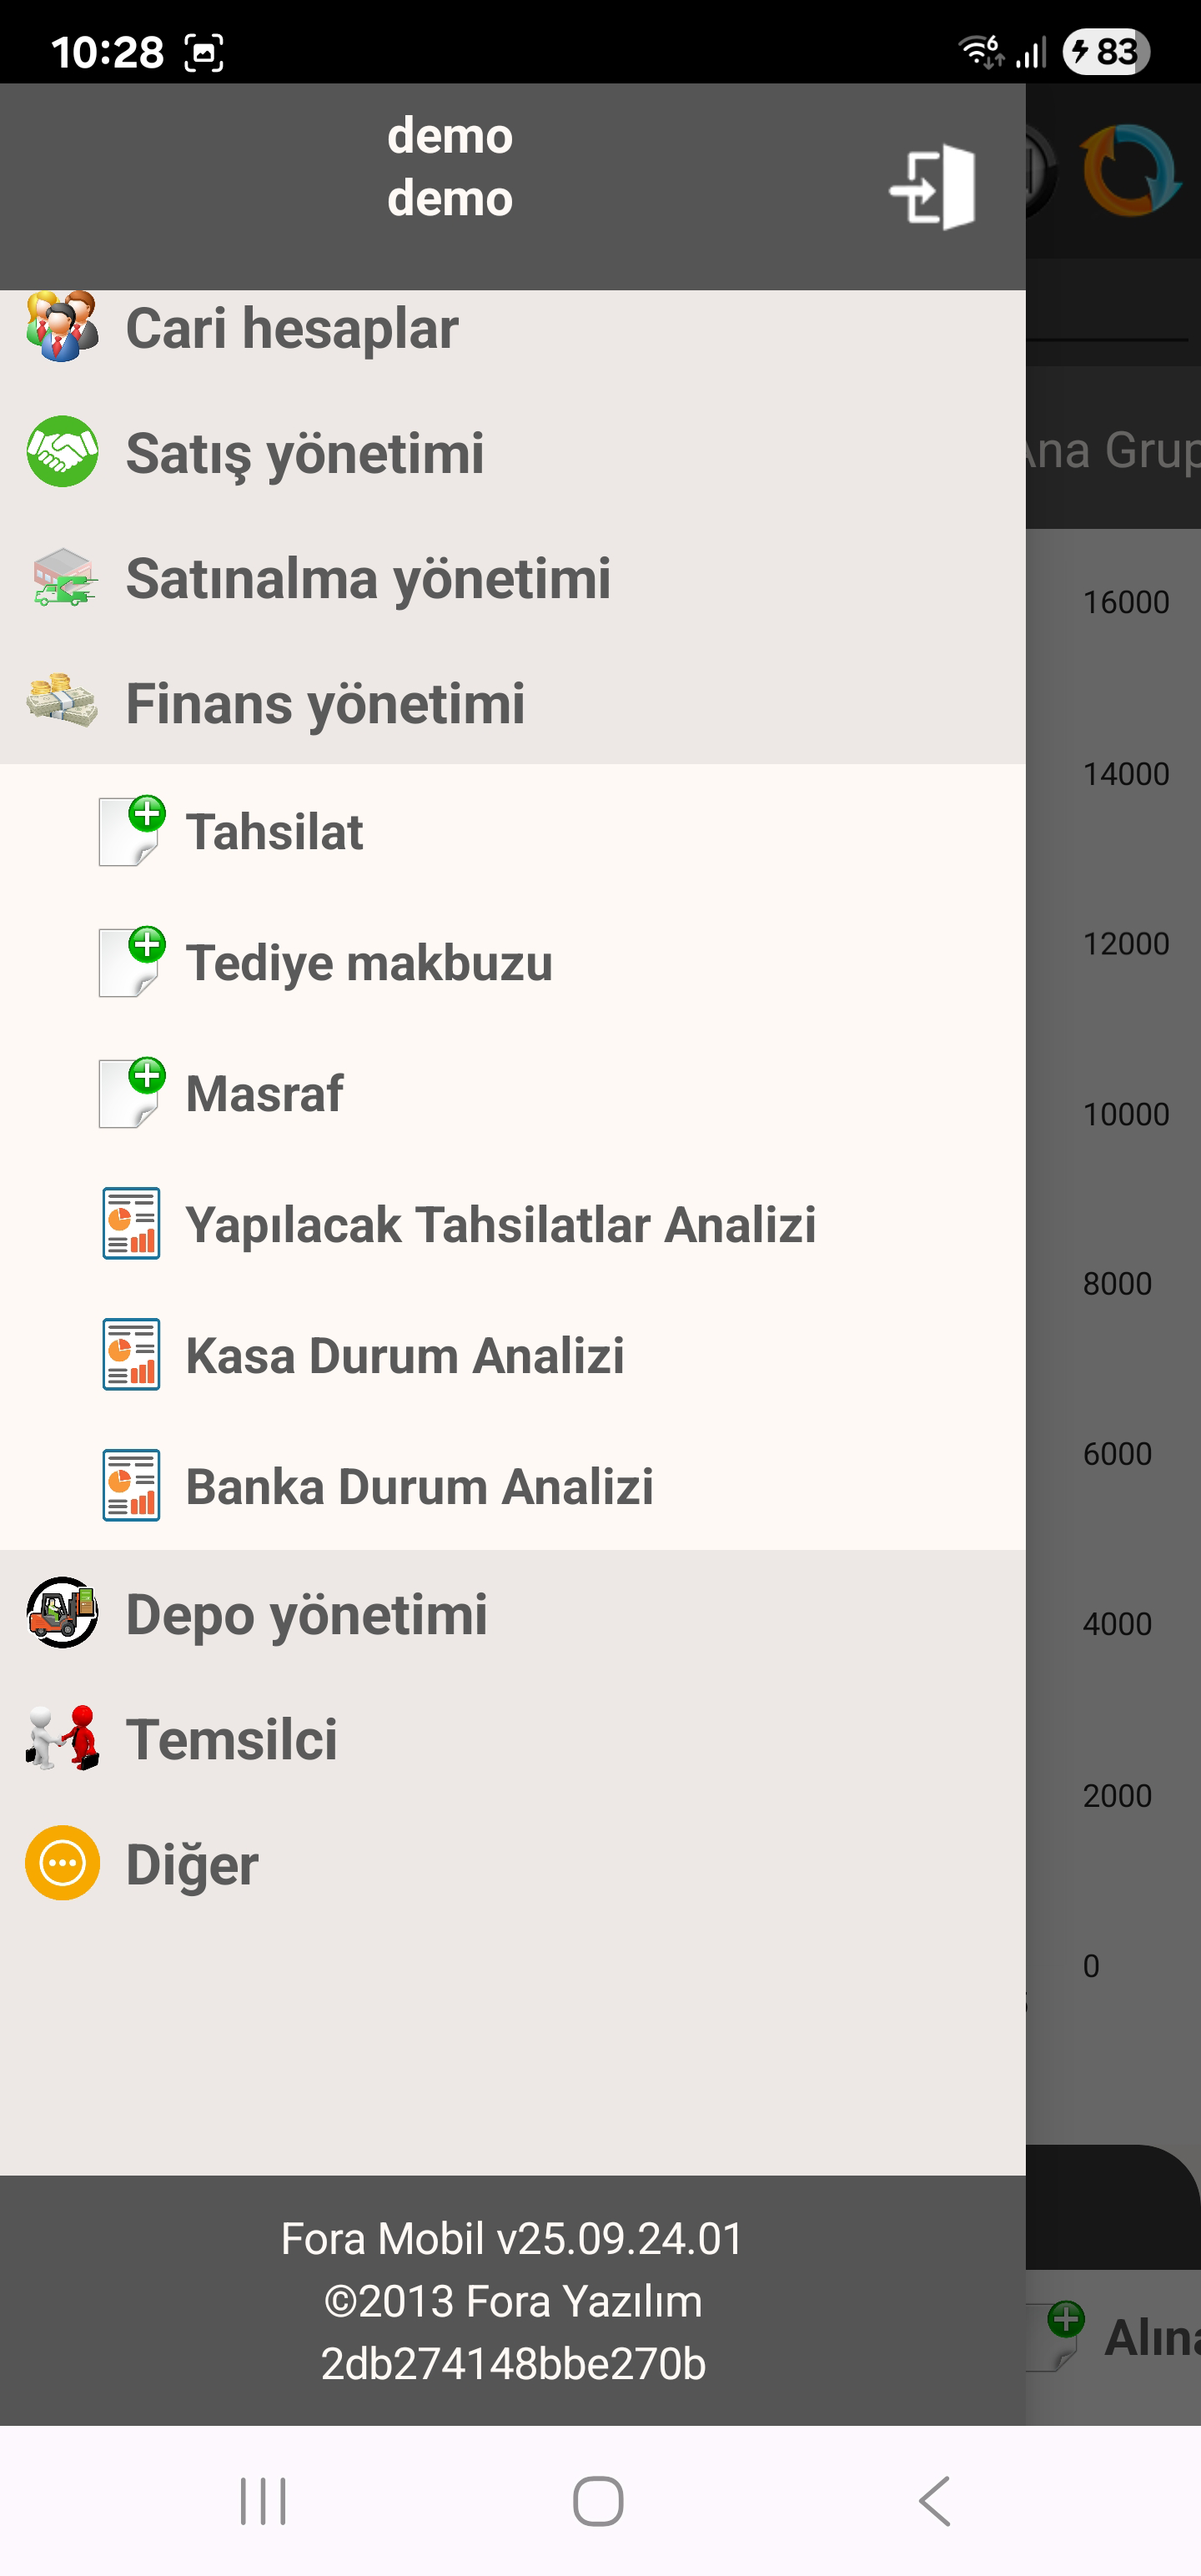Tap the Kasa Durum Analizi report icon
The width and height of the screenshot is (1201, 2576).
coord(131,1355)
